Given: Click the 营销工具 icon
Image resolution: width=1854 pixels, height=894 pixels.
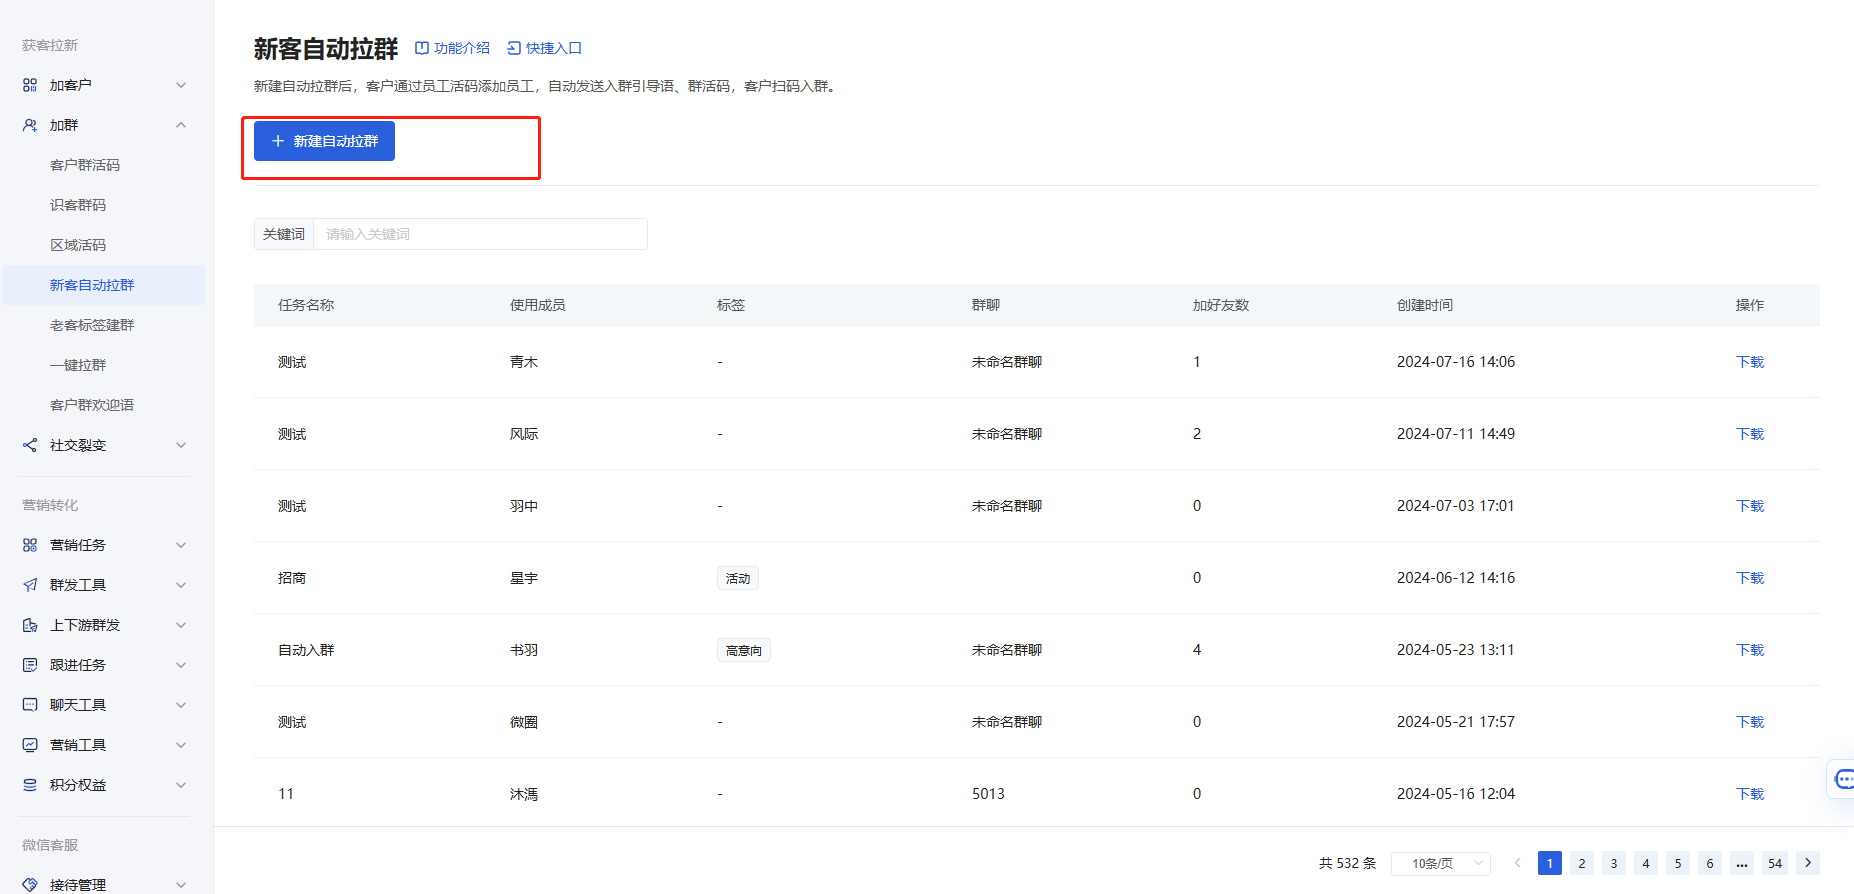Looking at the screenshot, I should [30, 745].
